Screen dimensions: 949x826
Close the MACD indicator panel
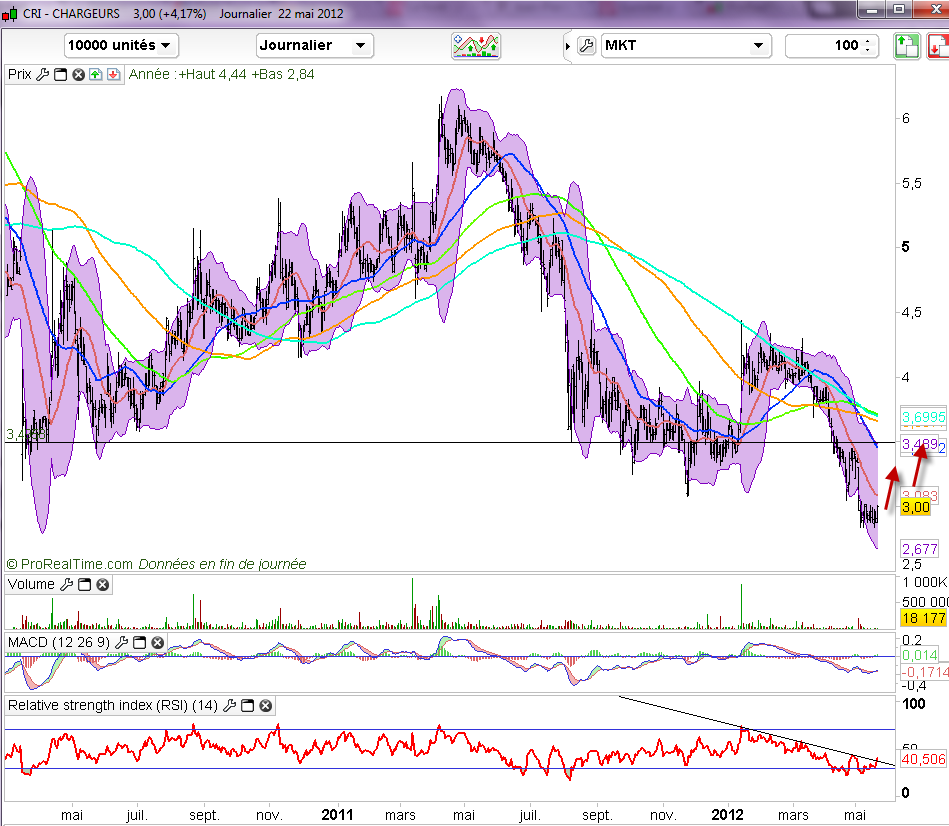pyautogui.click(x=158, y=641)
